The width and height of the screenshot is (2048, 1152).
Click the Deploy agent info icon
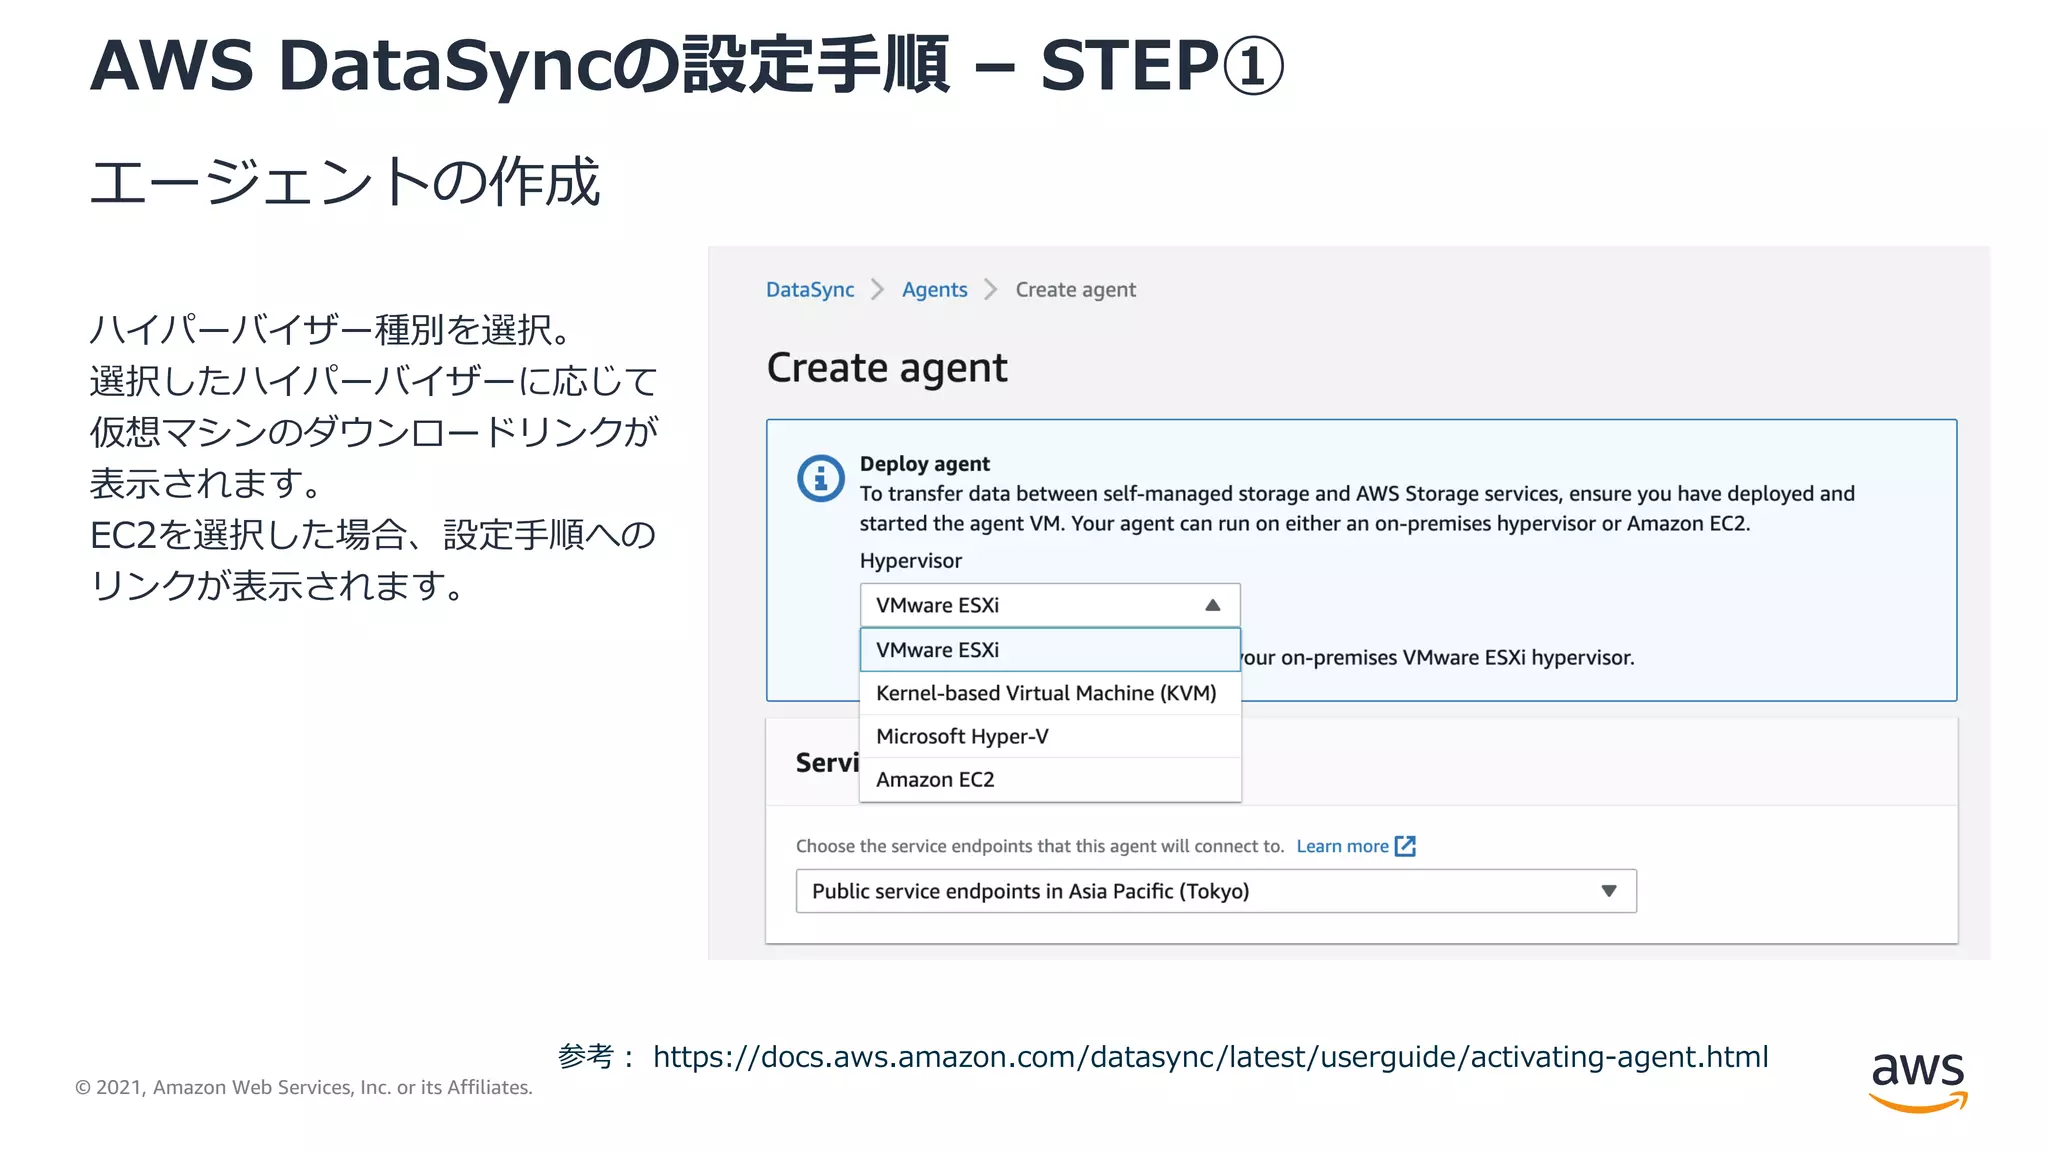click(821, 479)
